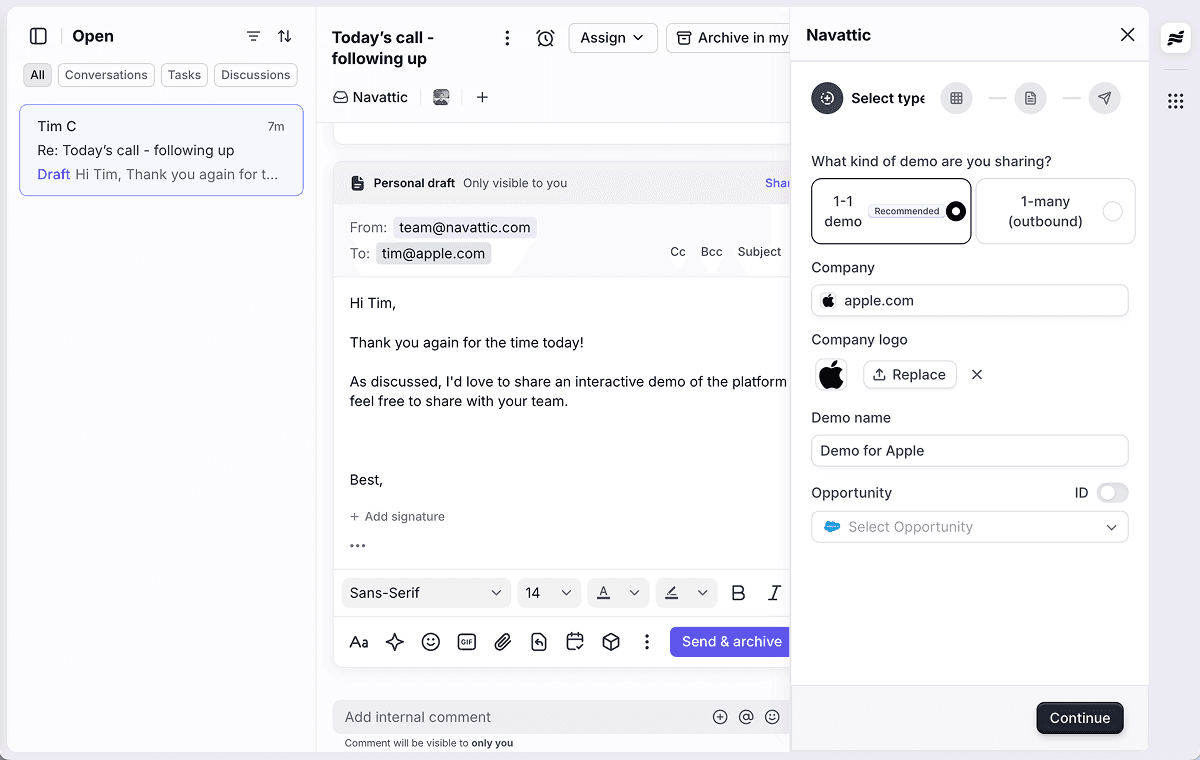Open the scheduling calendar icon in the composer

[574, 641]
